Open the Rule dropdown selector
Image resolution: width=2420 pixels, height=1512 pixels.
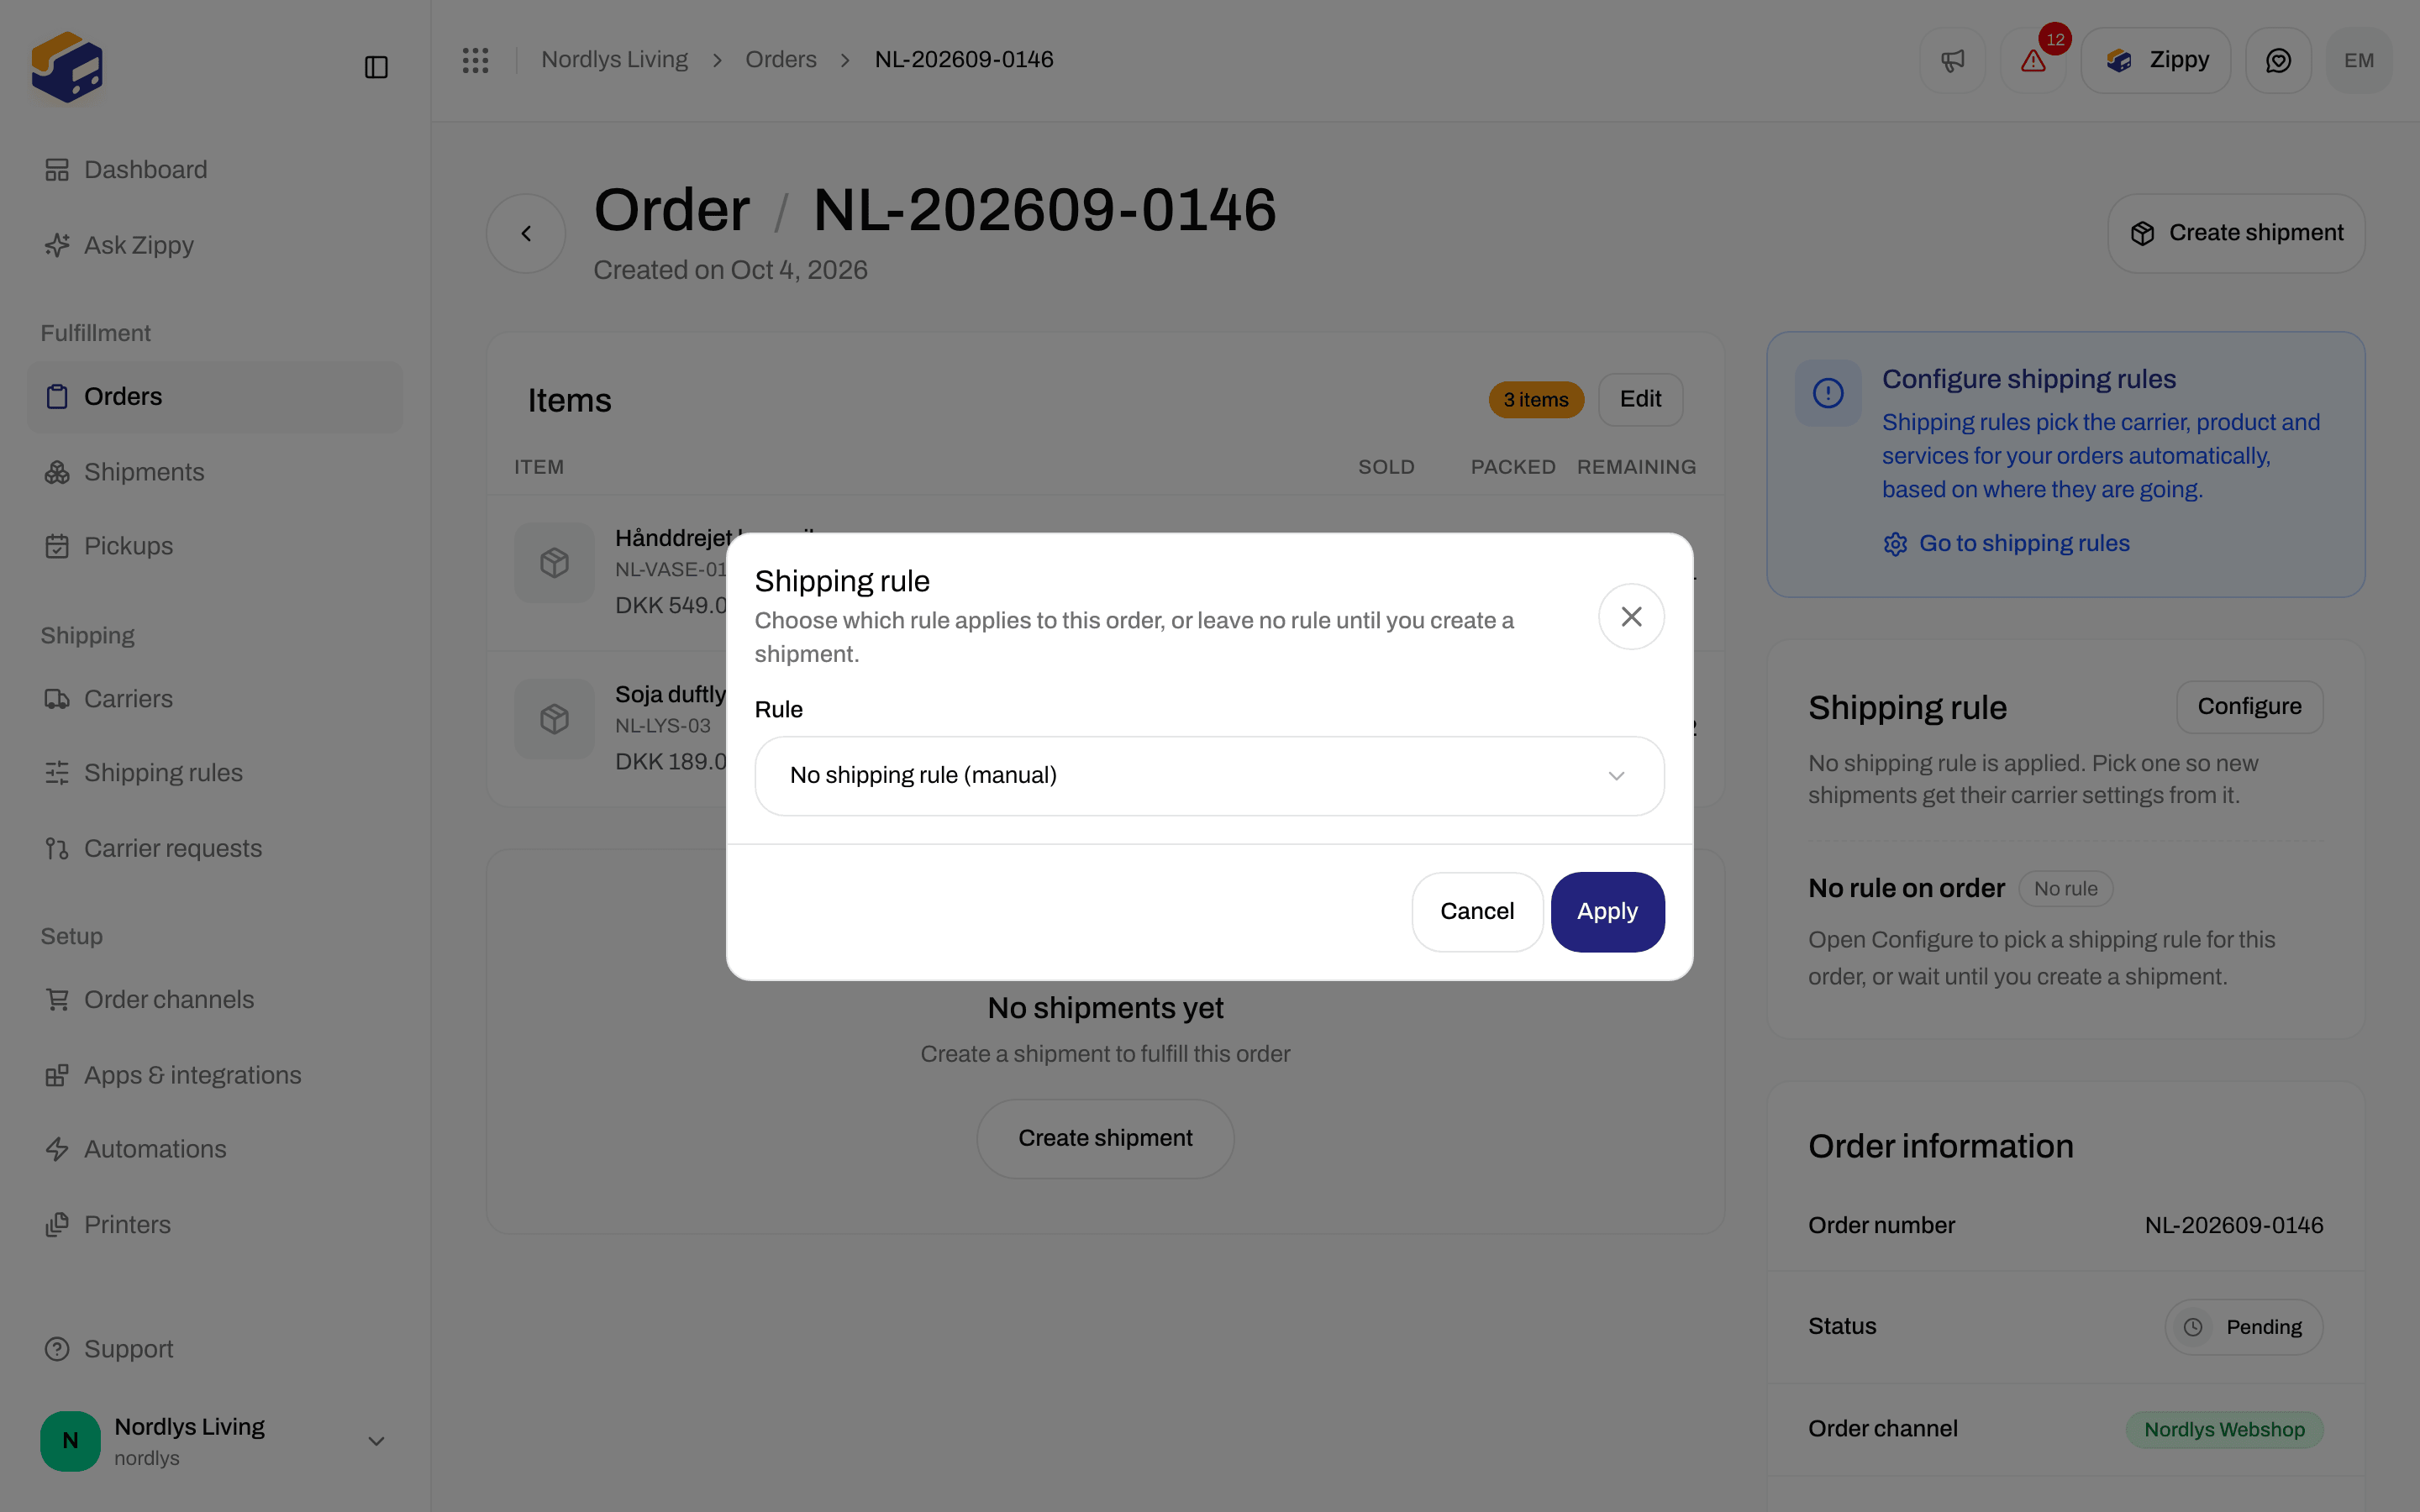(x=1209, y=776)
